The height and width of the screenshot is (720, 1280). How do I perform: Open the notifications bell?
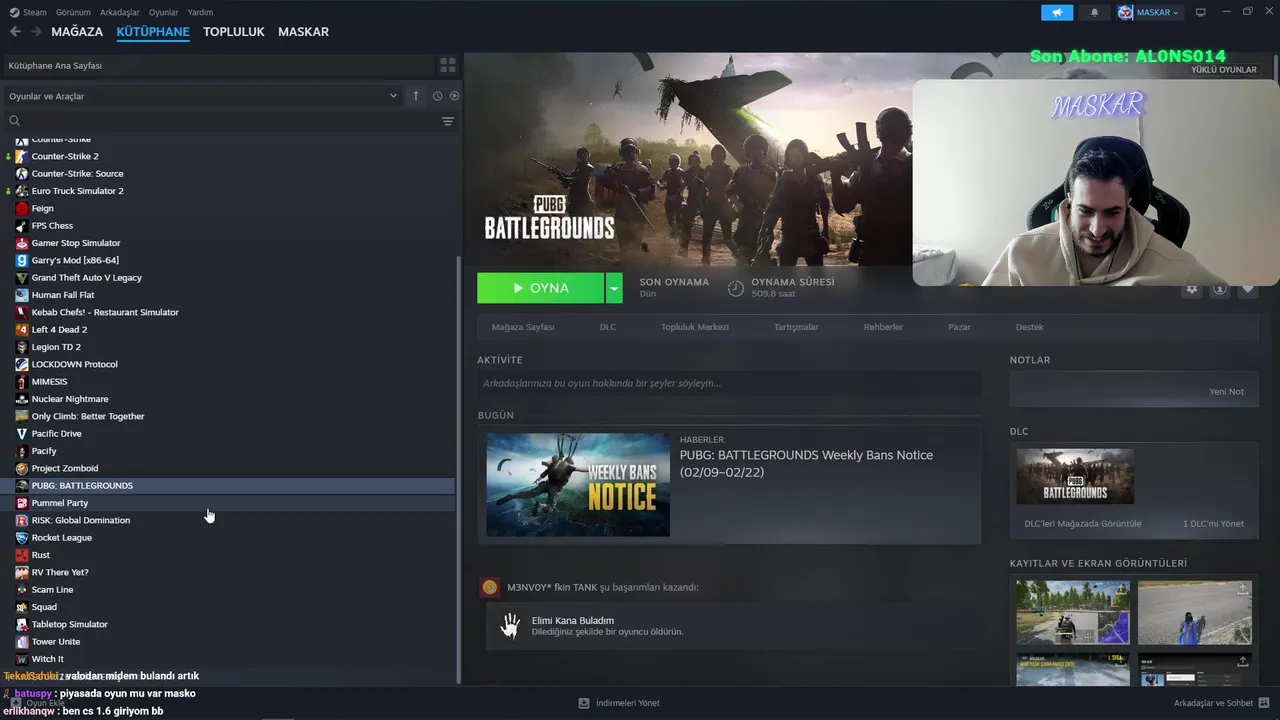(x=1094, y=12)
